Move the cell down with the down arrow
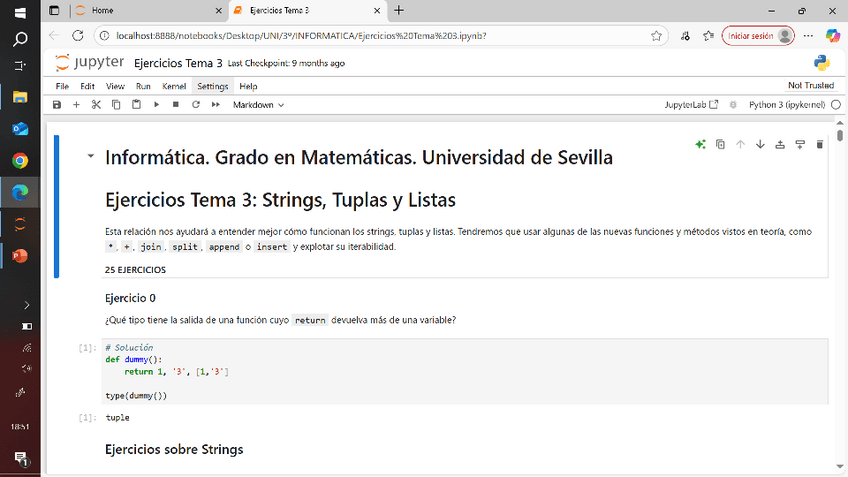Screen dimensions: 848x477 click(x=760, y=144)
